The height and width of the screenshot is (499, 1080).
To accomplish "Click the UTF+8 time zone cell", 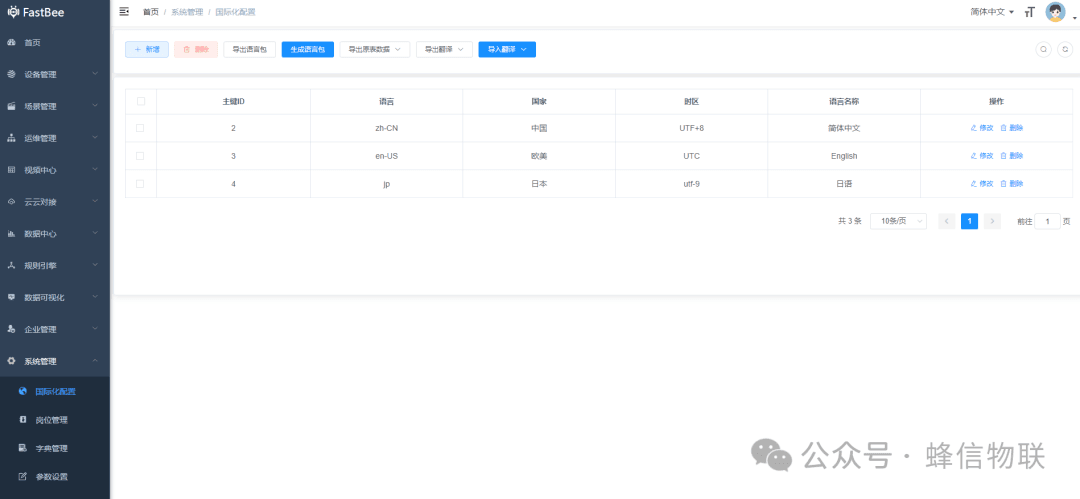I will pyautogui.click(x=692, y=128).
